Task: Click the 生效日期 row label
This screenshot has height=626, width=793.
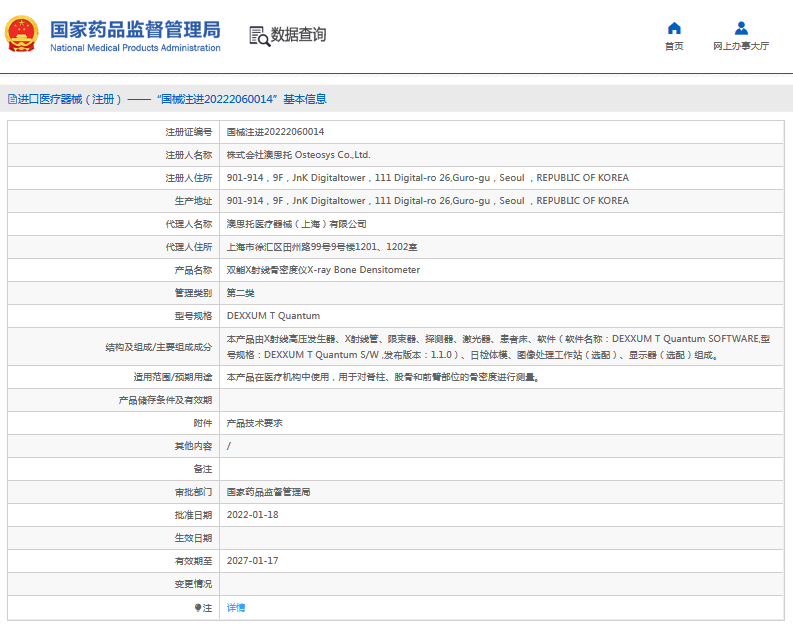Action: point(193,538)
